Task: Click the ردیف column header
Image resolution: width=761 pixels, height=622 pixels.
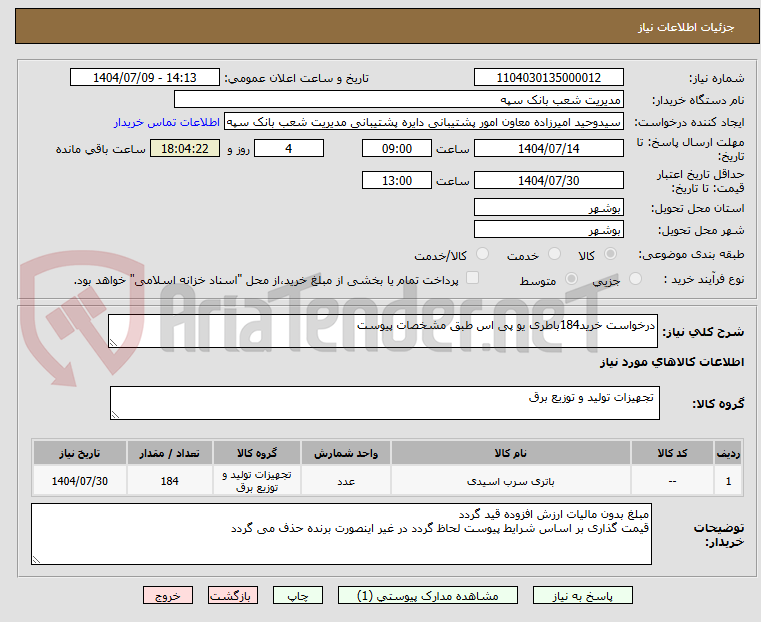Action: point(728,453)
